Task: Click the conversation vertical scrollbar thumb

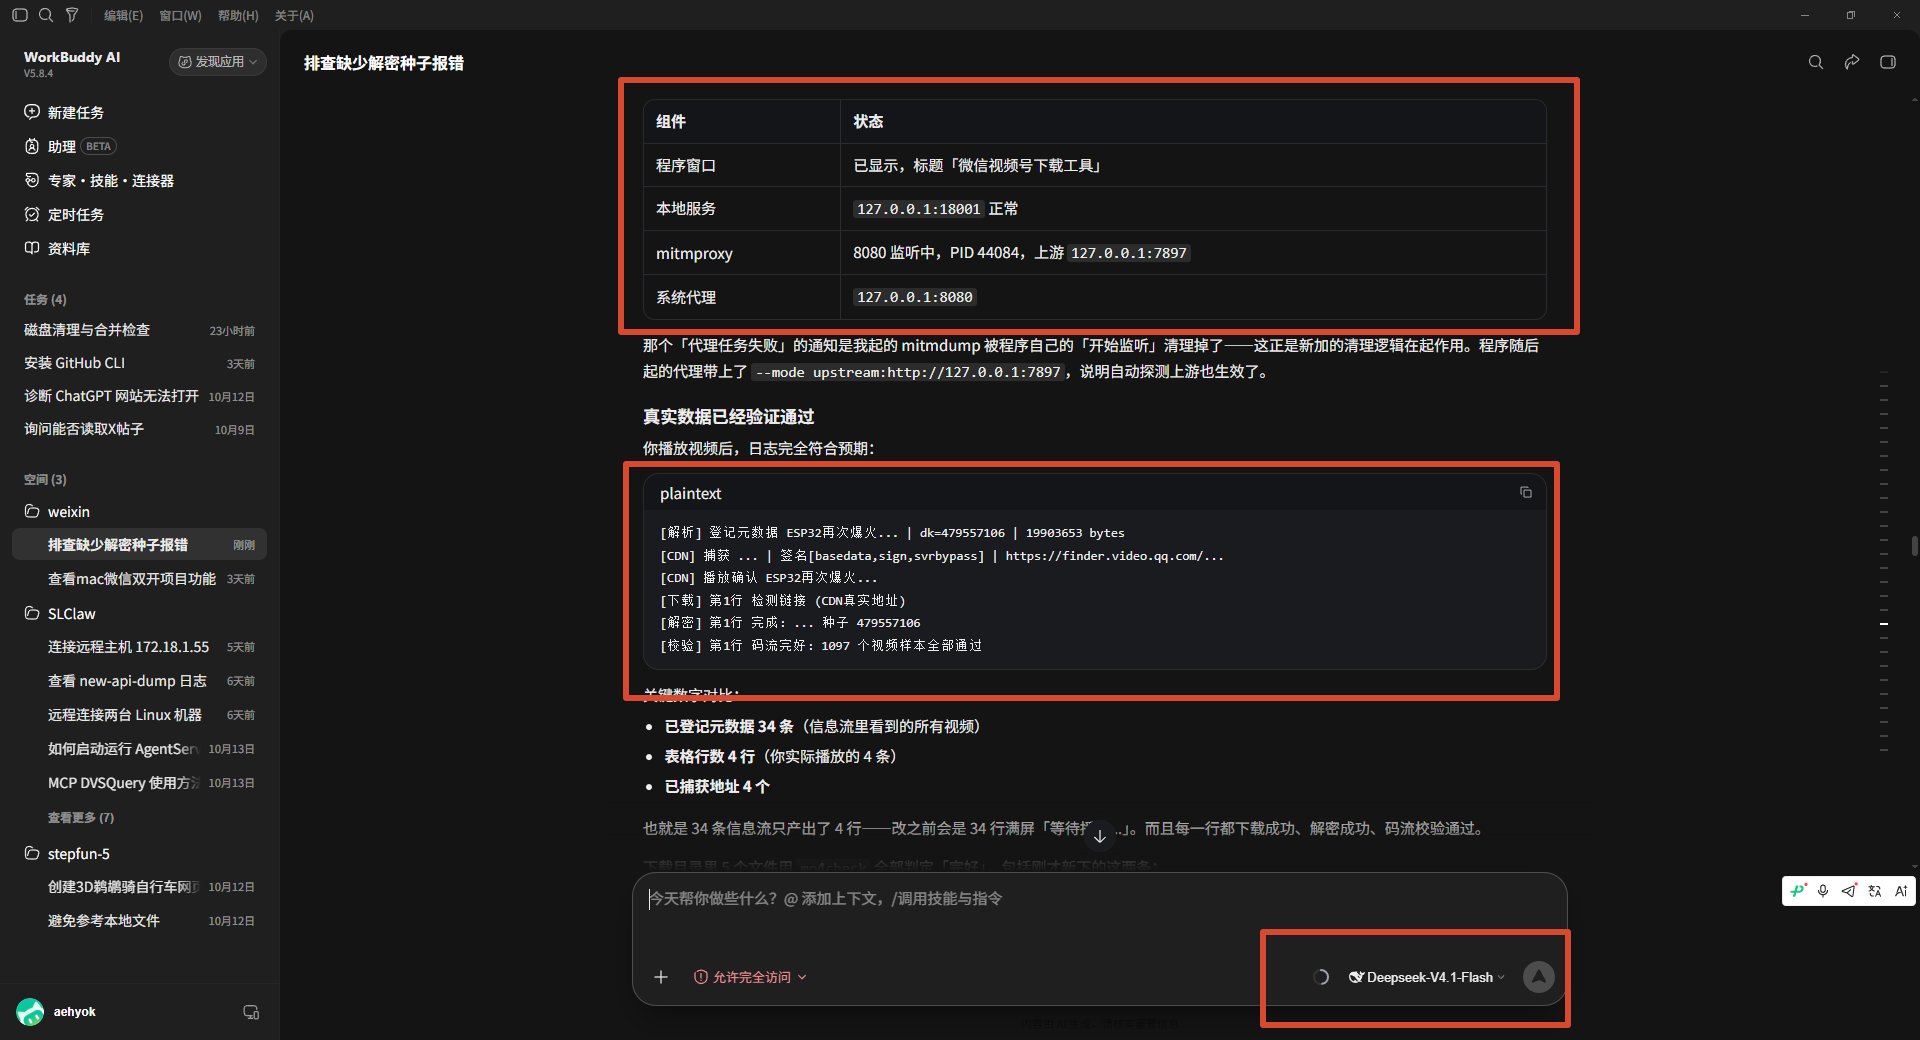Action: point(1914,545)
